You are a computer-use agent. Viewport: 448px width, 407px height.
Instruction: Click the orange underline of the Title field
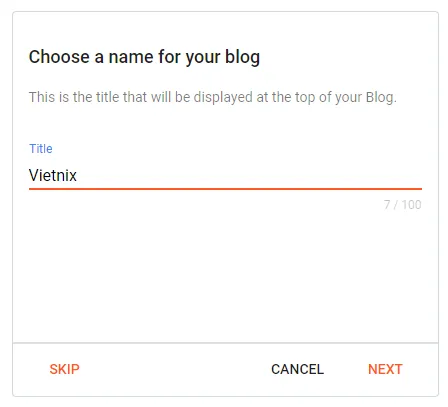click(225, 189)
